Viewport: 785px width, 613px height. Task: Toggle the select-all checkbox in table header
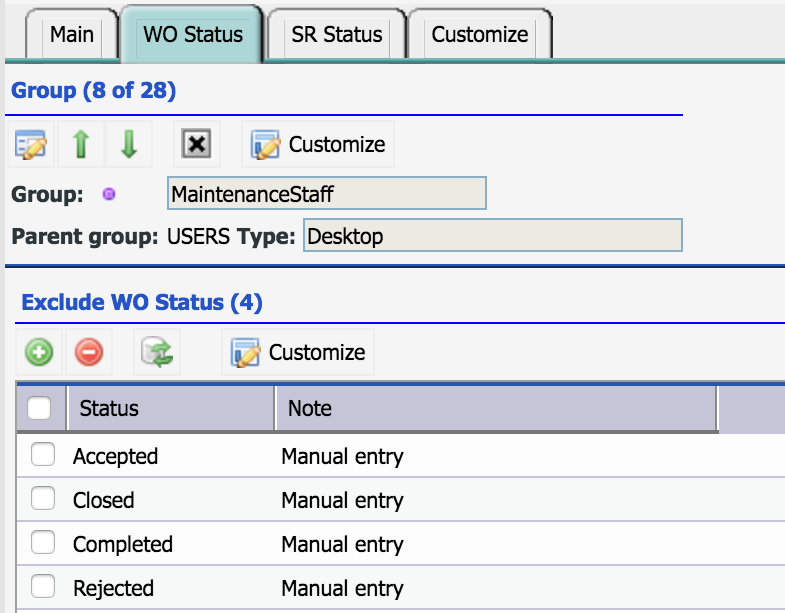(39, 408)
